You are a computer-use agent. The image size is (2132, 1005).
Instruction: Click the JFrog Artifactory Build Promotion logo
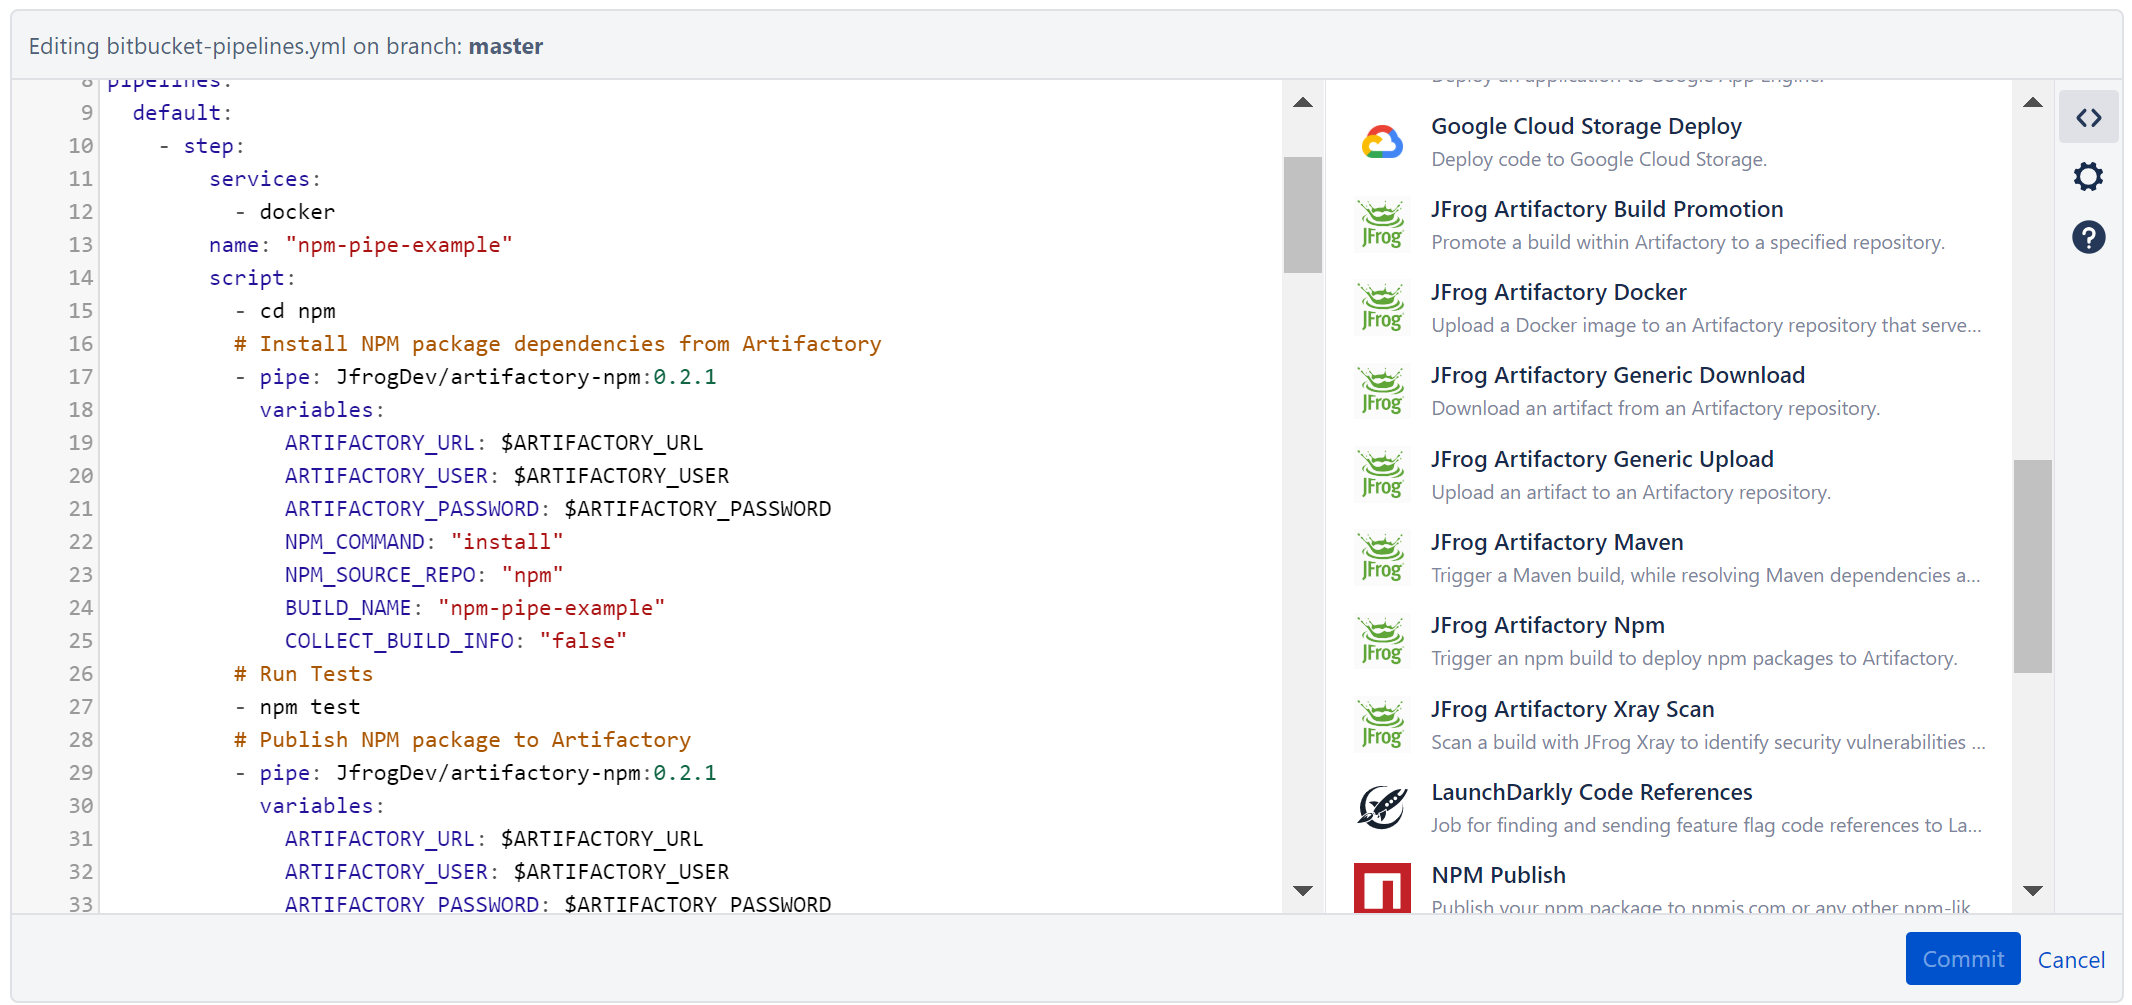point(1381,224)
